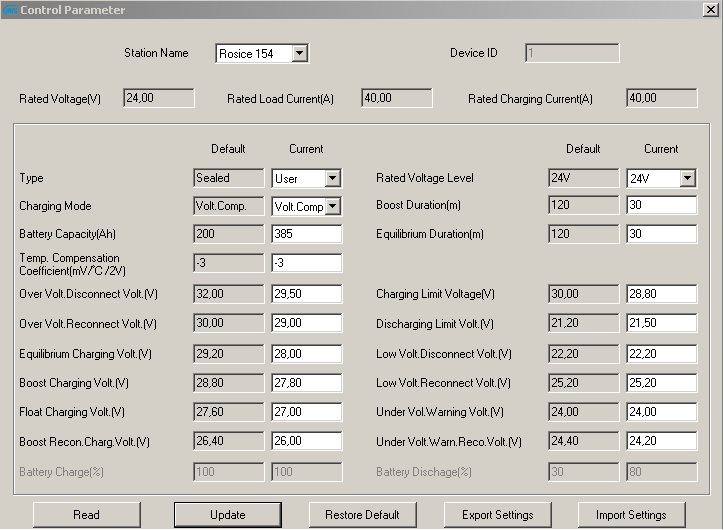The image size is (724, 530).
Task: Expand the Rated Voltage Level dropdown
Action: point(687,178)
